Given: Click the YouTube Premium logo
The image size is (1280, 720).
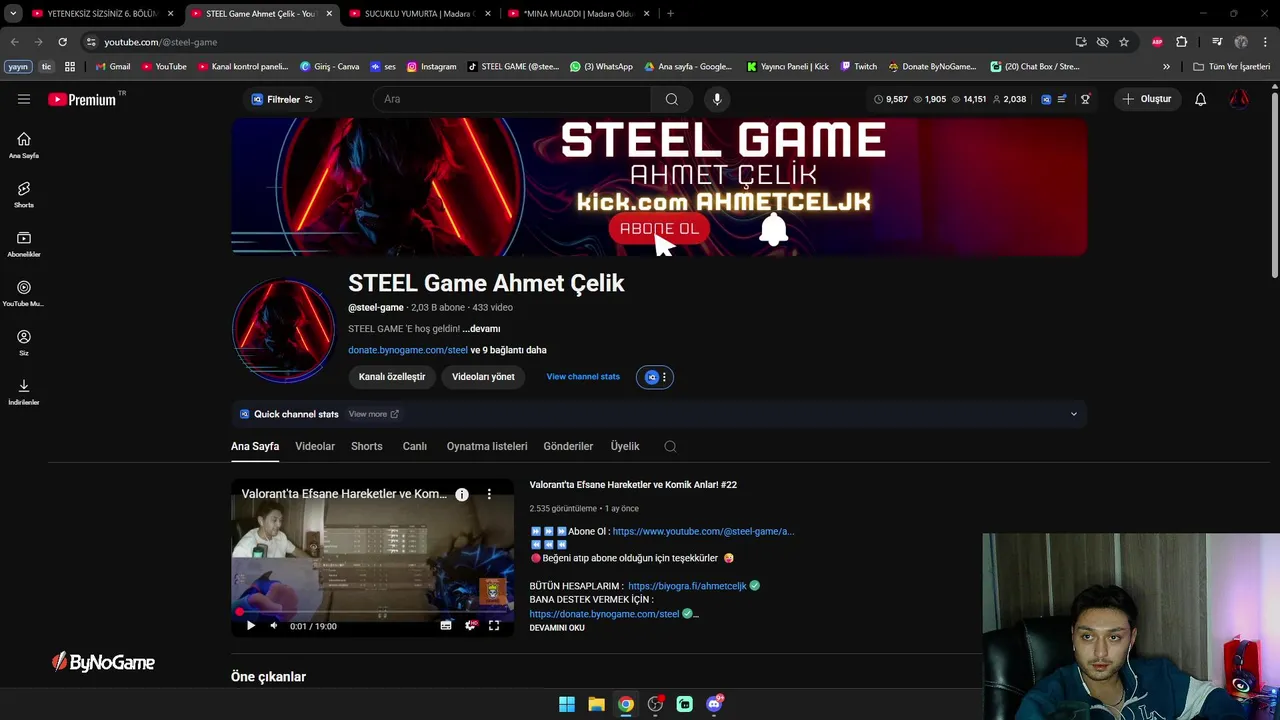Looking at the screenshot, I should click(84, 99).
